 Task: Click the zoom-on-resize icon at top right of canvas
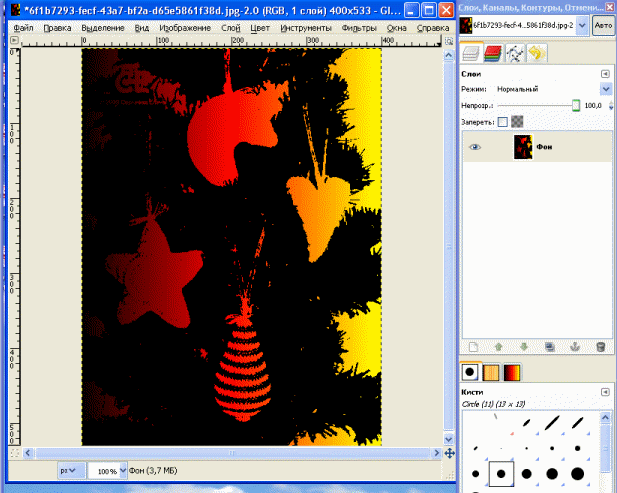(449, 41)
